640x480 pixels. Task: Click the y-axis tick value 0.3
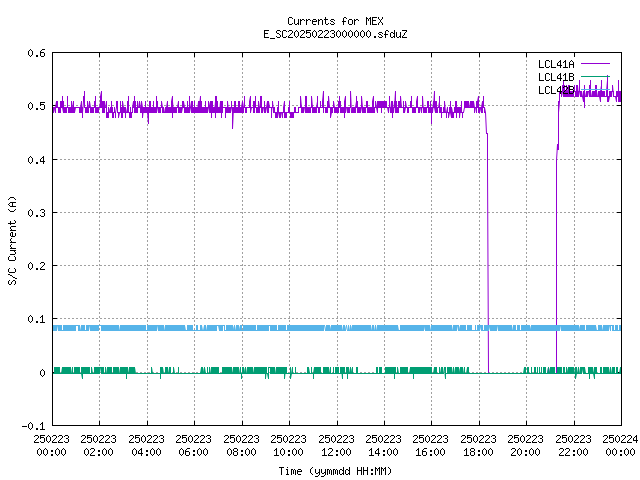[x=36, y=213]
